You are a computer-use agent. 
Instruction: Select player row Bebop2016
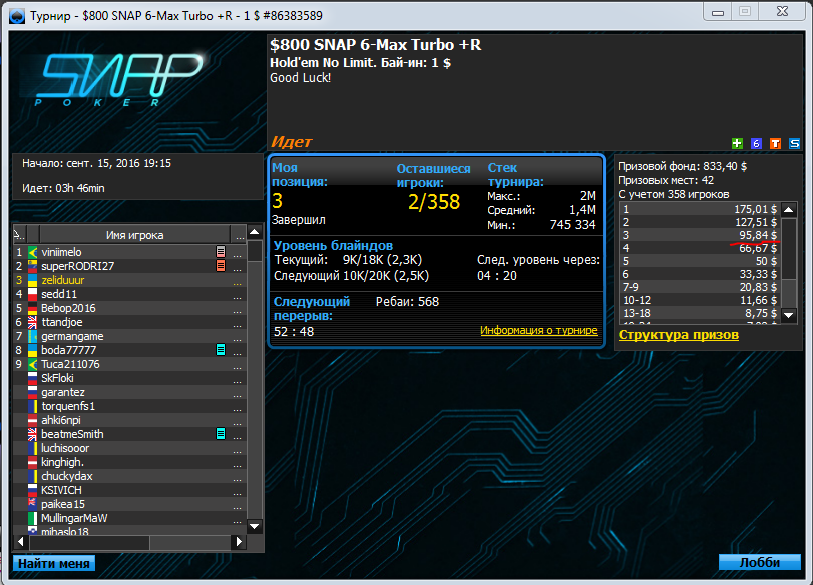pyautogui.click(x=130, y=308)
